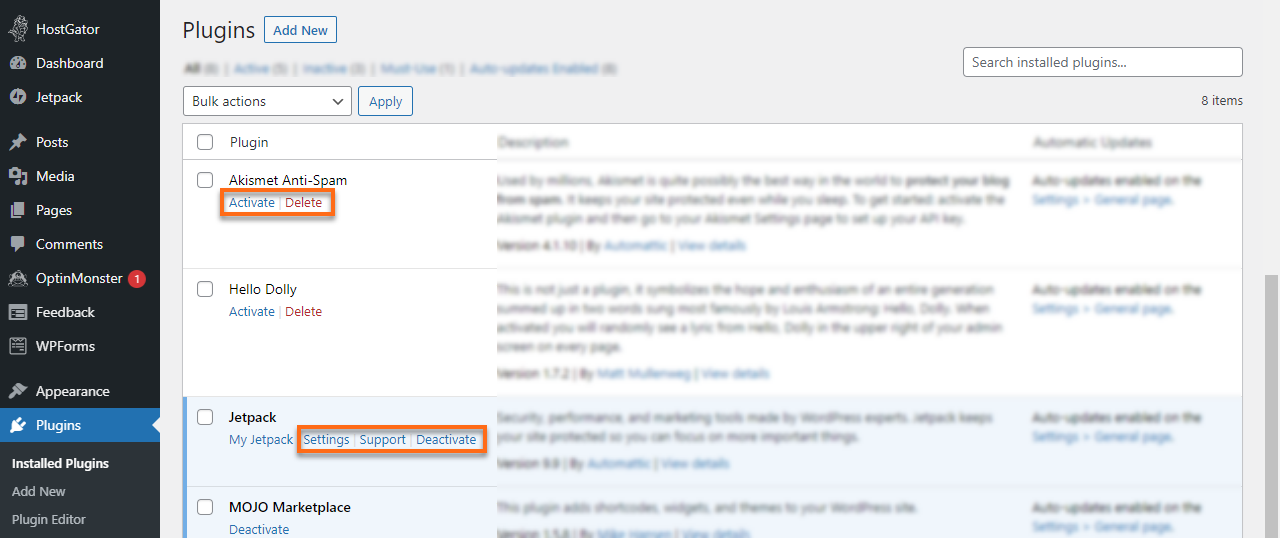This screenshot has height=538, width=1280.
Task: Click the OptinMonster monster icon
Action: (x=18, y=278)
